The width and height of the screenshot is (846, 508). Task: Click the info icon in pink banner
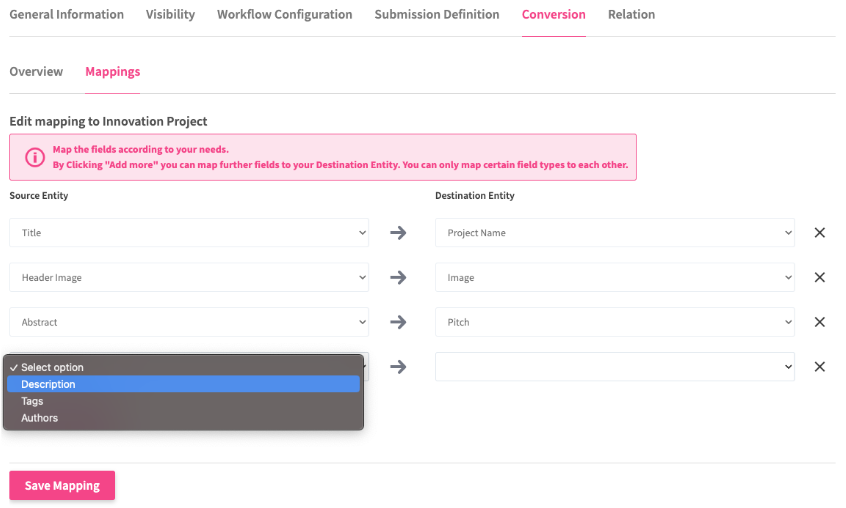34,158
